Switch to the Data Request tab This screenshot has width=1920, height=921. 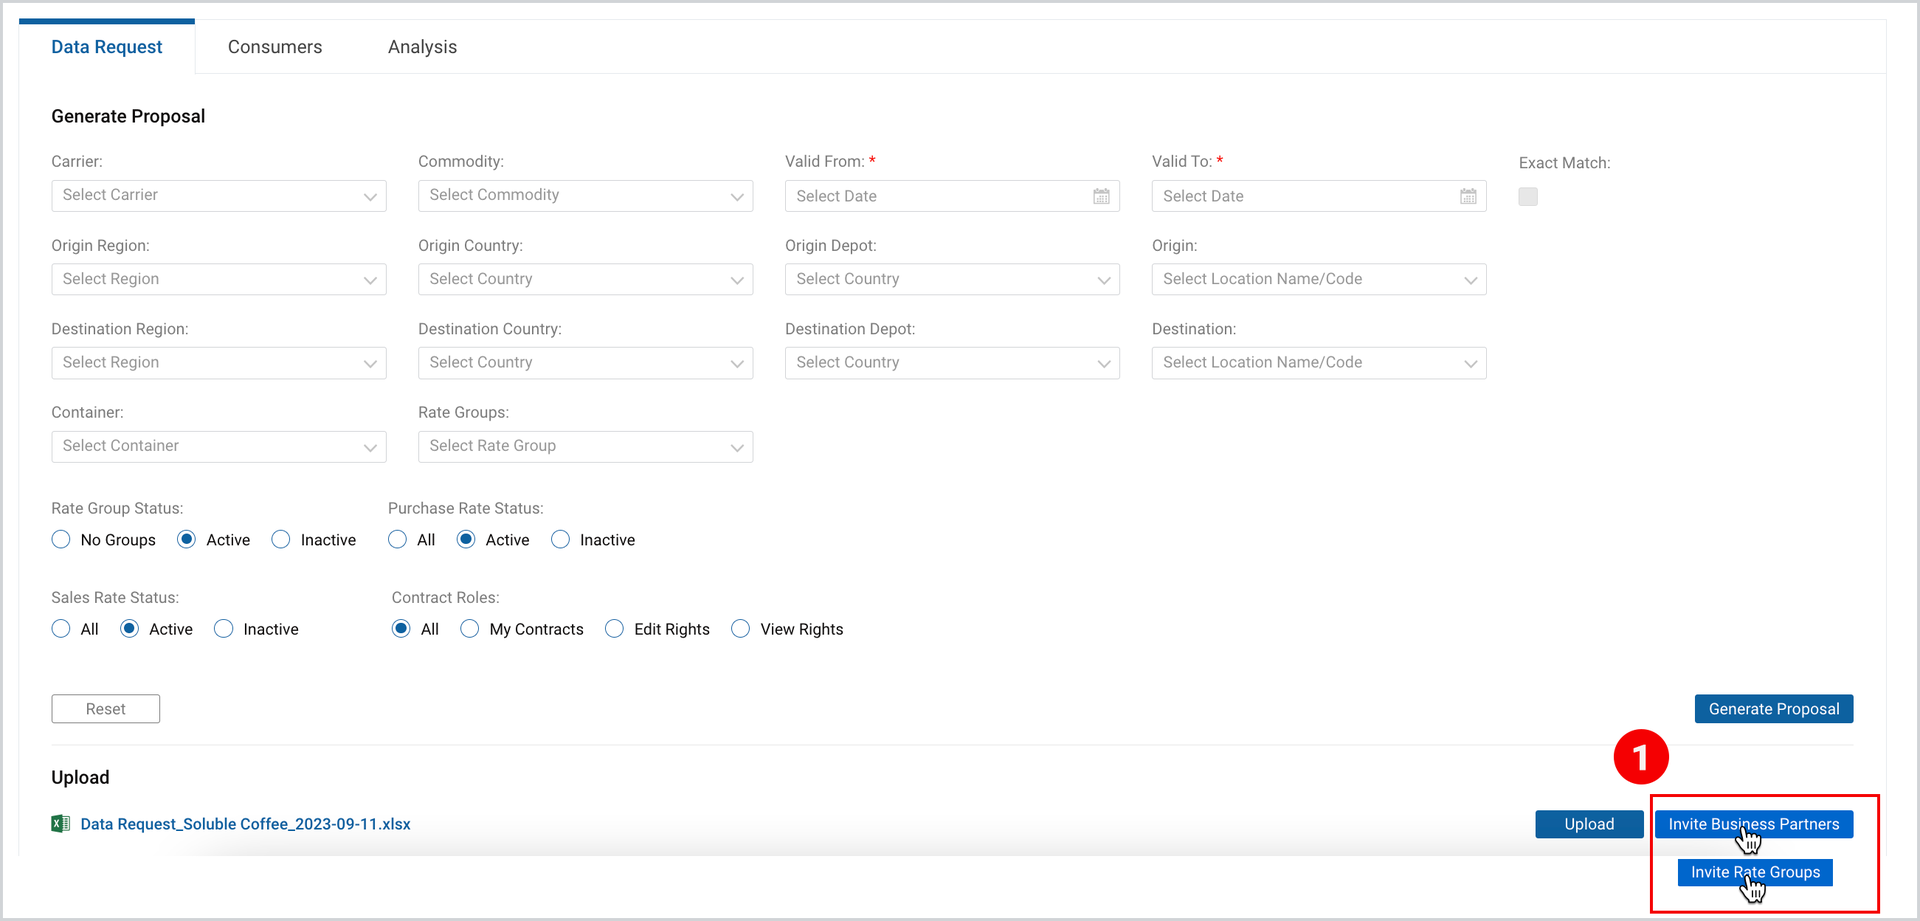click(x=107, y=47)
